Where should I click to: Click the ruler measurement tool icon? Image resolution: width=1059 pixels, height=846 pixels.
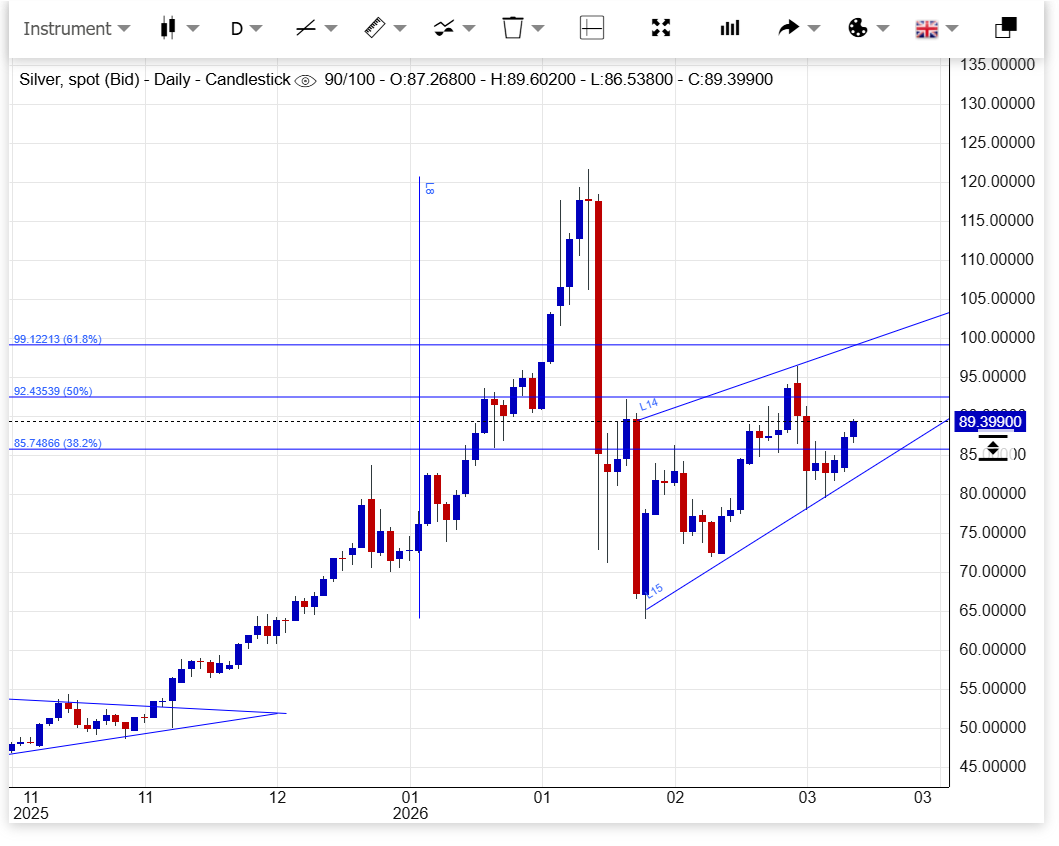(x=375, y=28)
